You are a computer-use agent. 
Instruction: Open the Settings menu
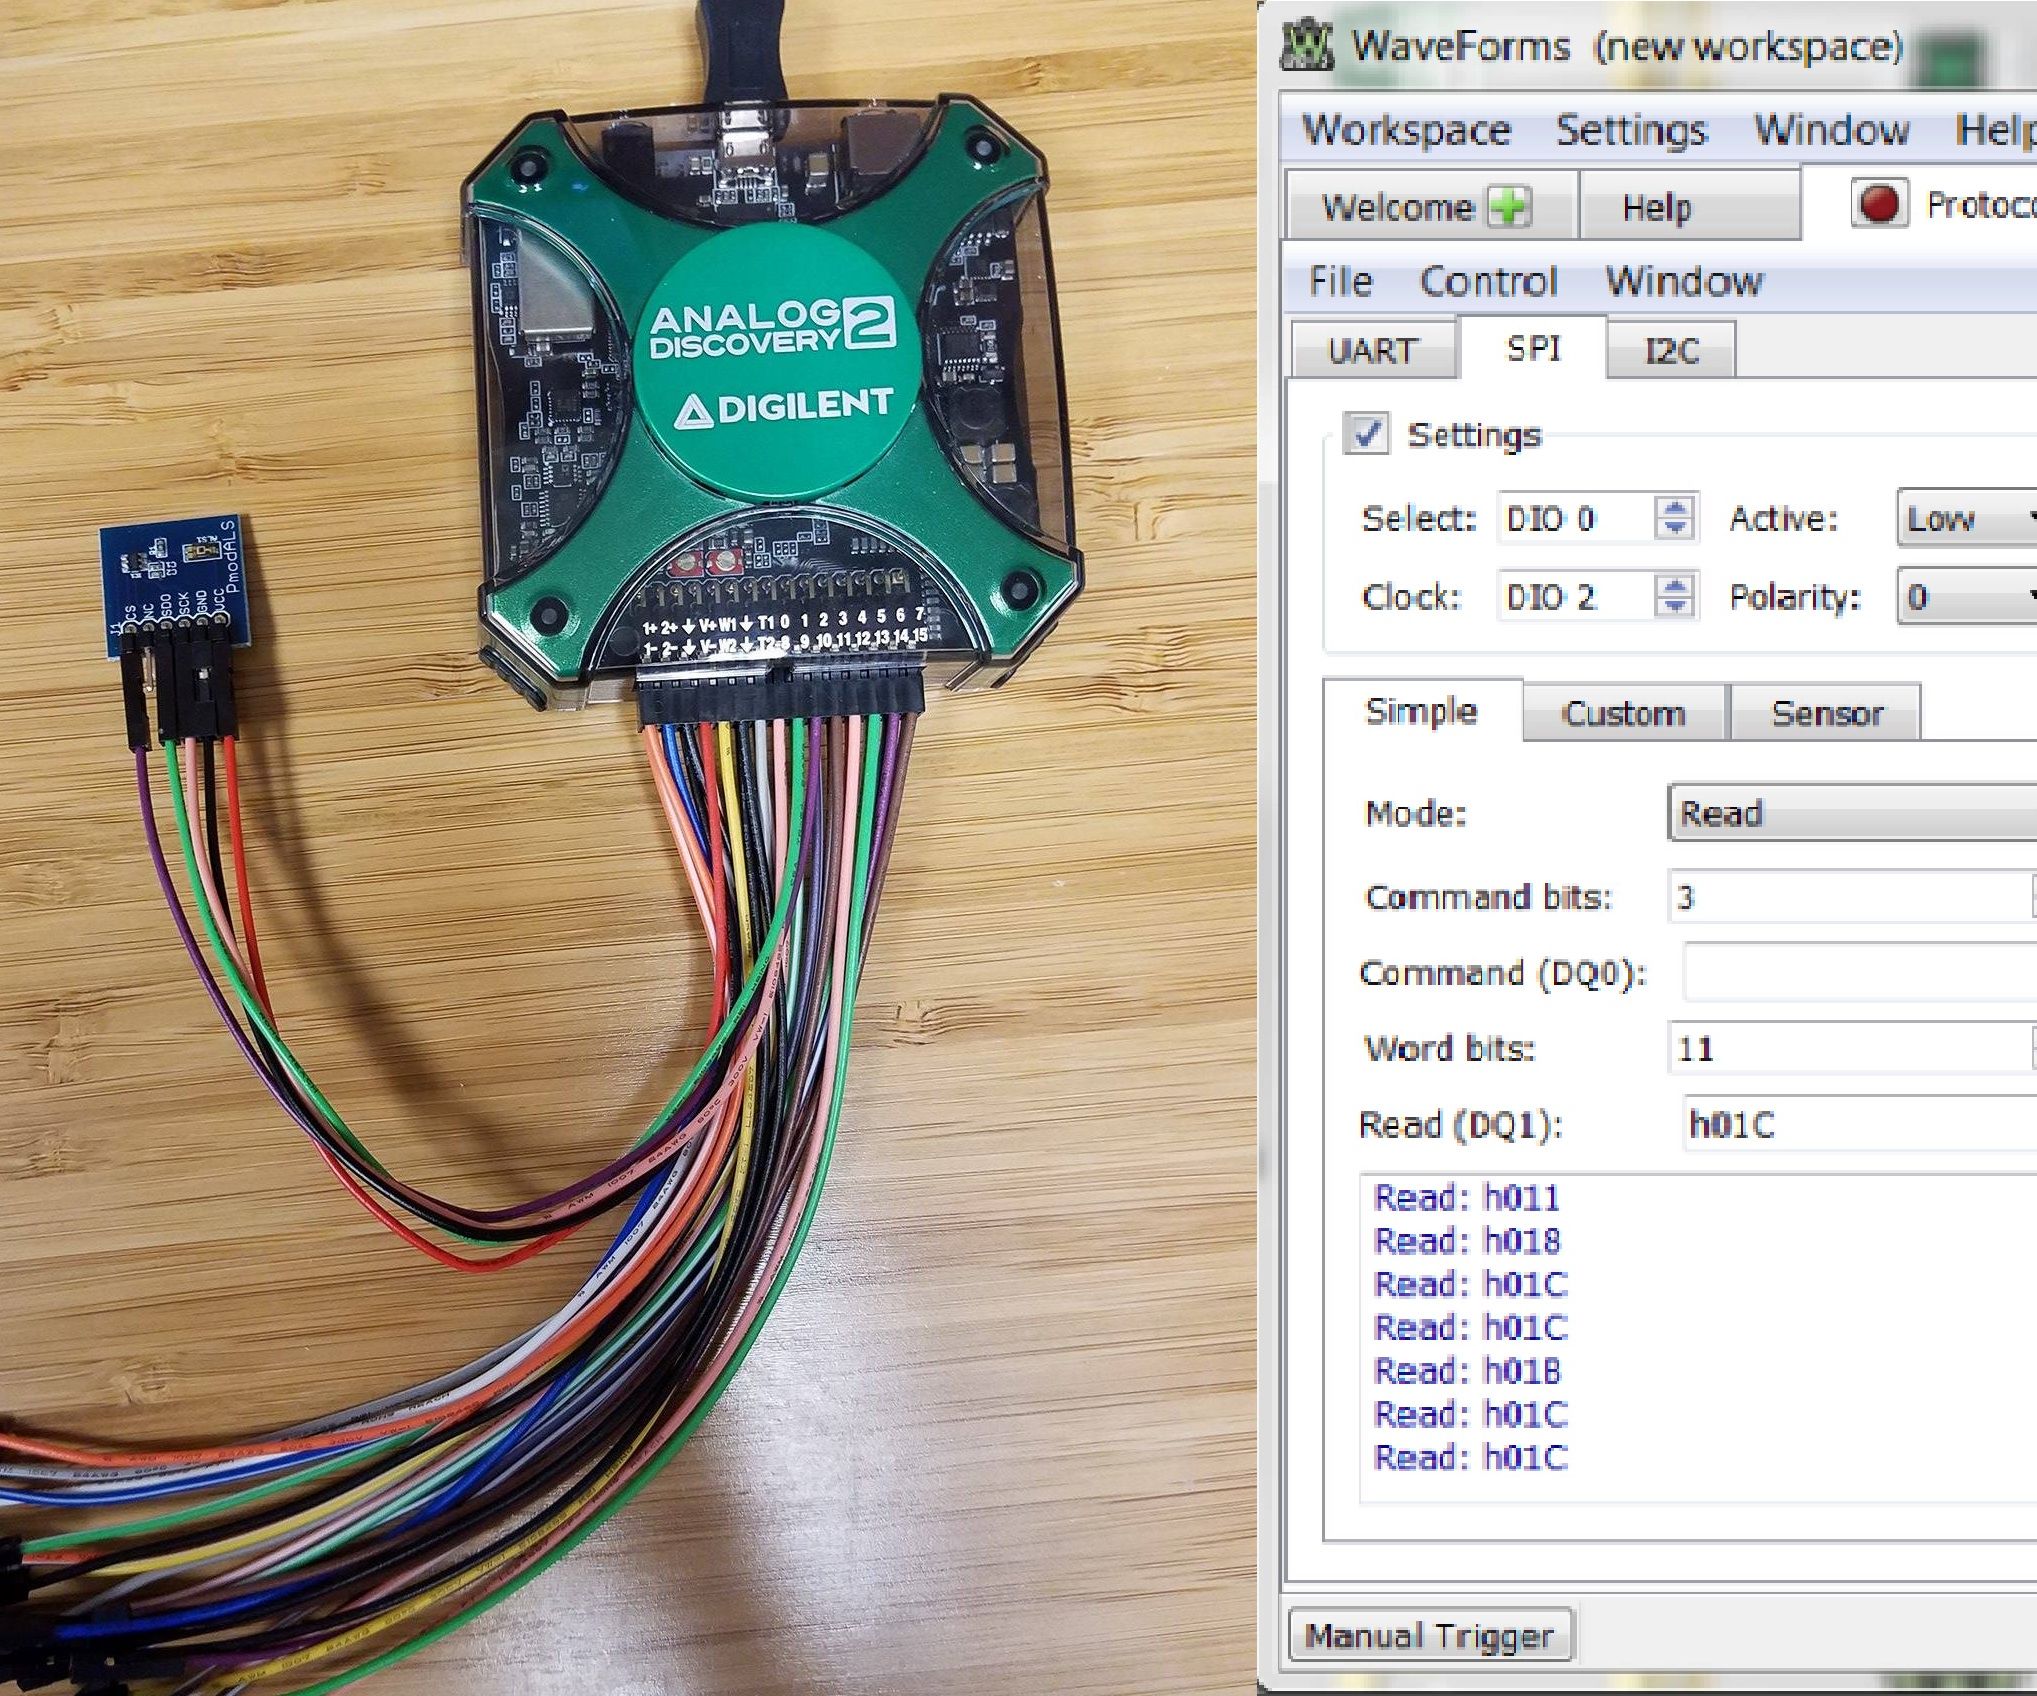pos(1631,130)
